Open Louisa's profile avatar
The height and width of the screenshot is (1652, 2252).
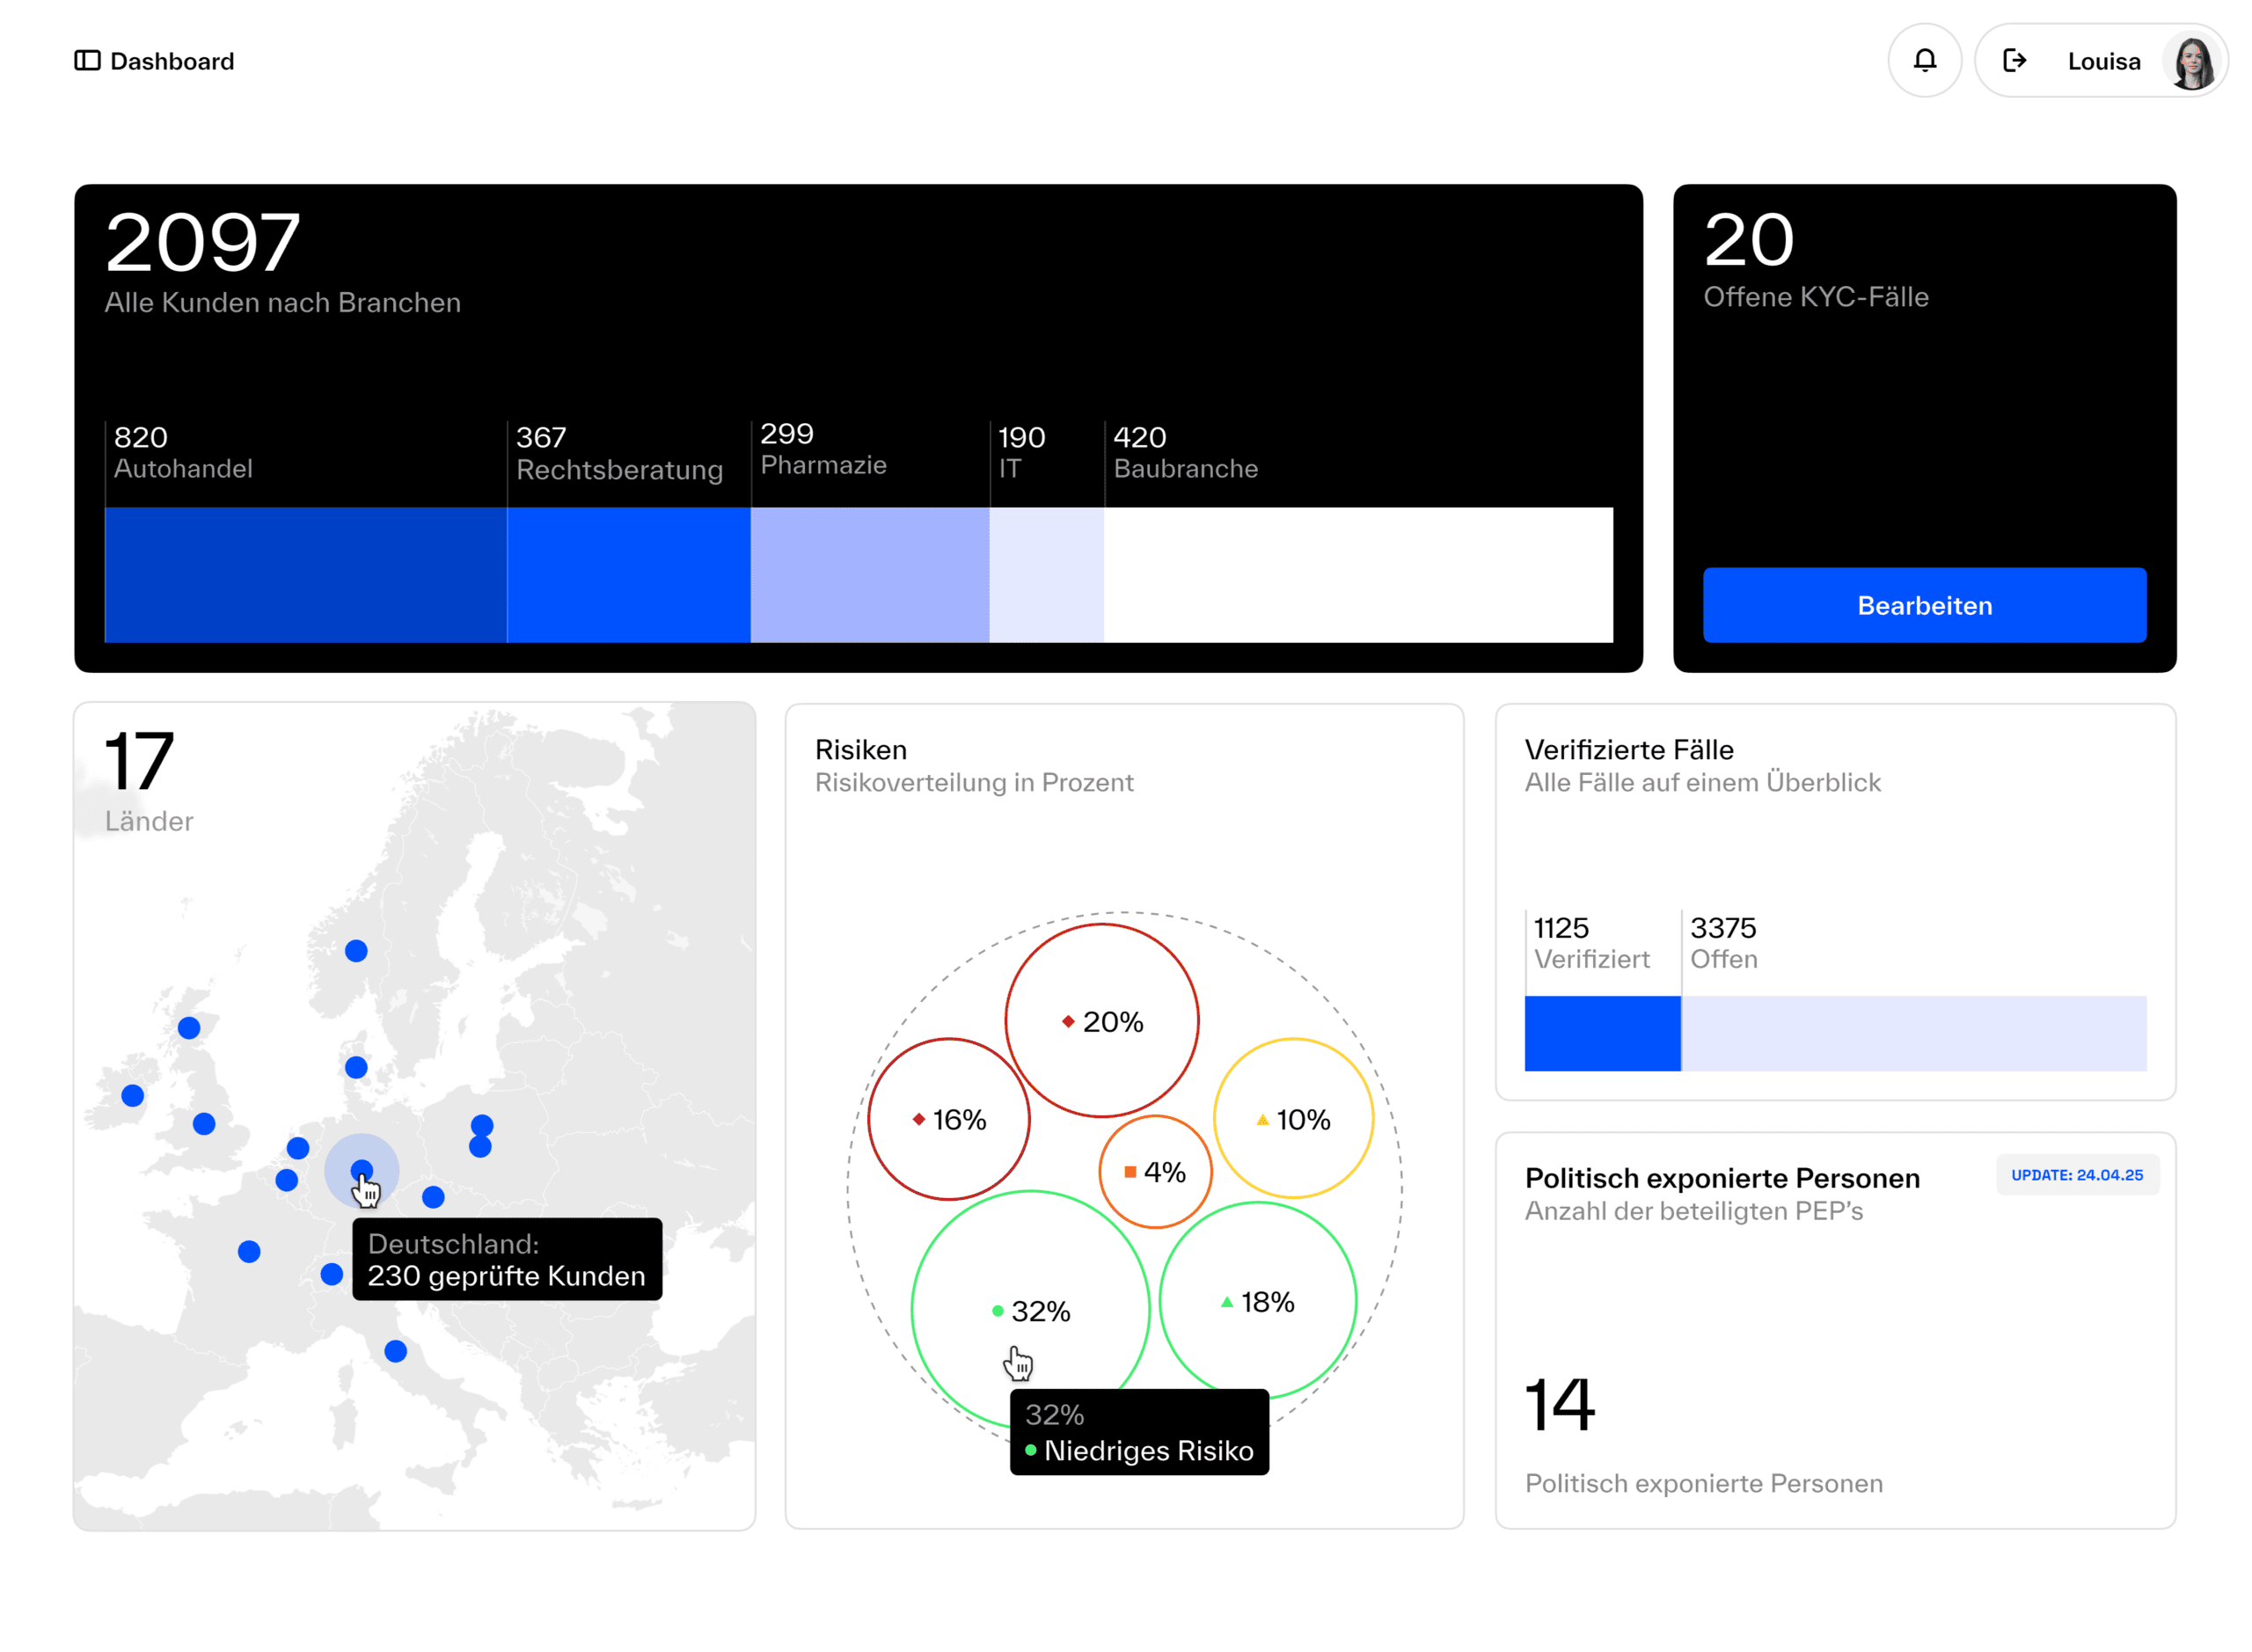click(2193, 61)
